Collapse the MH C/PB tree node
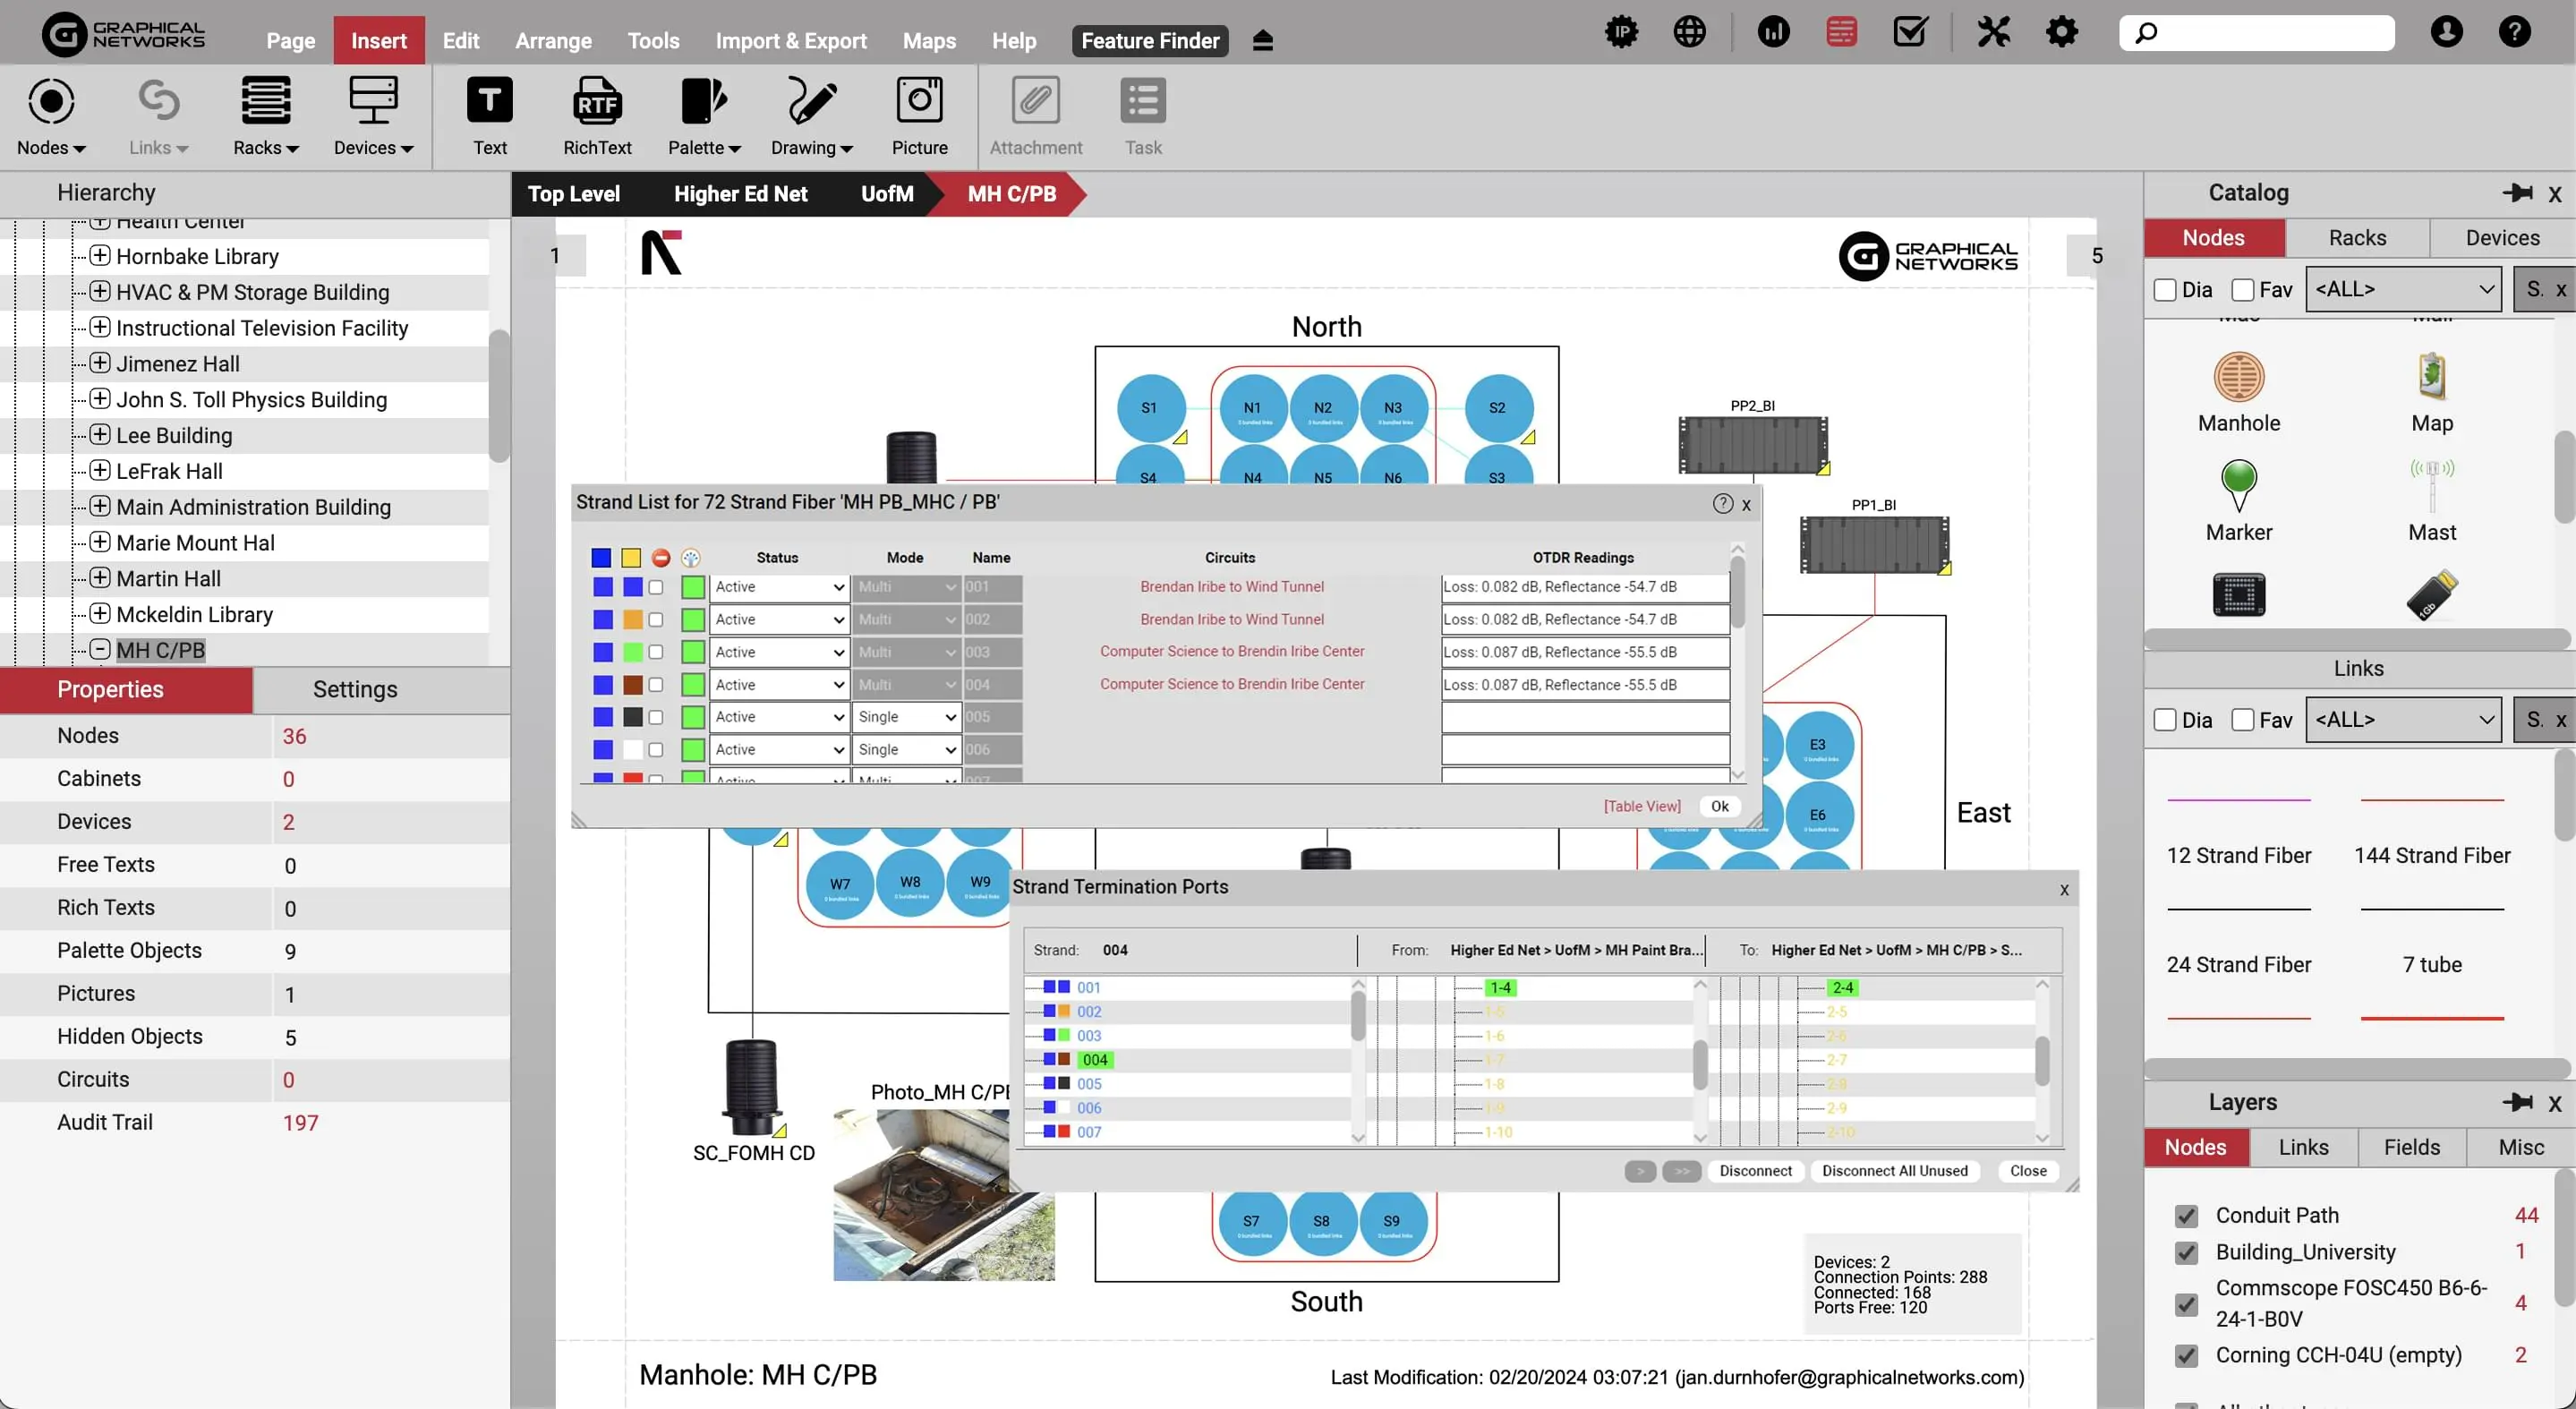This screenshot has width=2576, height=1409. [x=99, y=649]
